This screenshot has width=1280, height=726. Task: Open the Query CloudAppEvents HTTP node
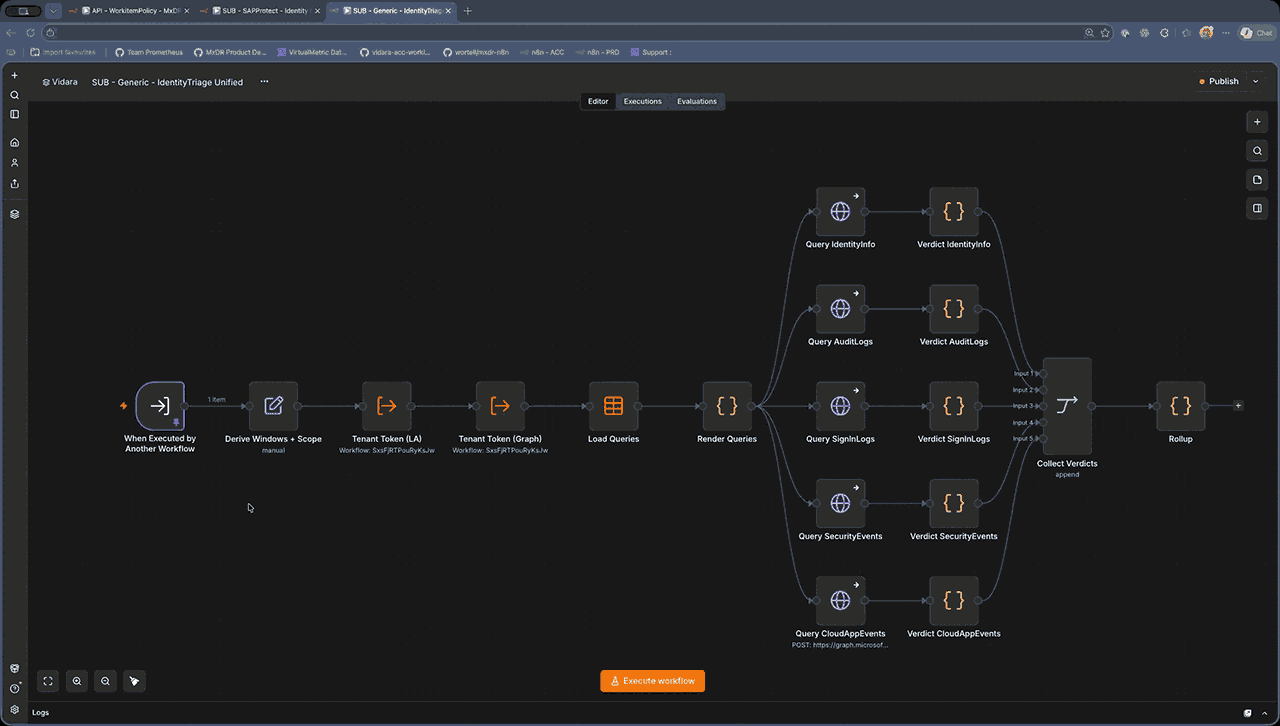[x=840, y=600]
